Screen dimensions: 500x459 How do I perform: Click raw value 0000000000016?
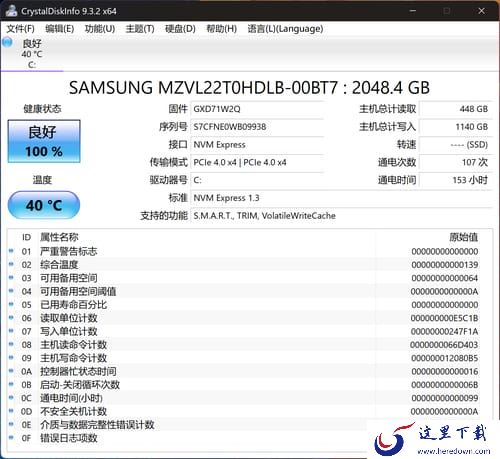click(445, 372)
